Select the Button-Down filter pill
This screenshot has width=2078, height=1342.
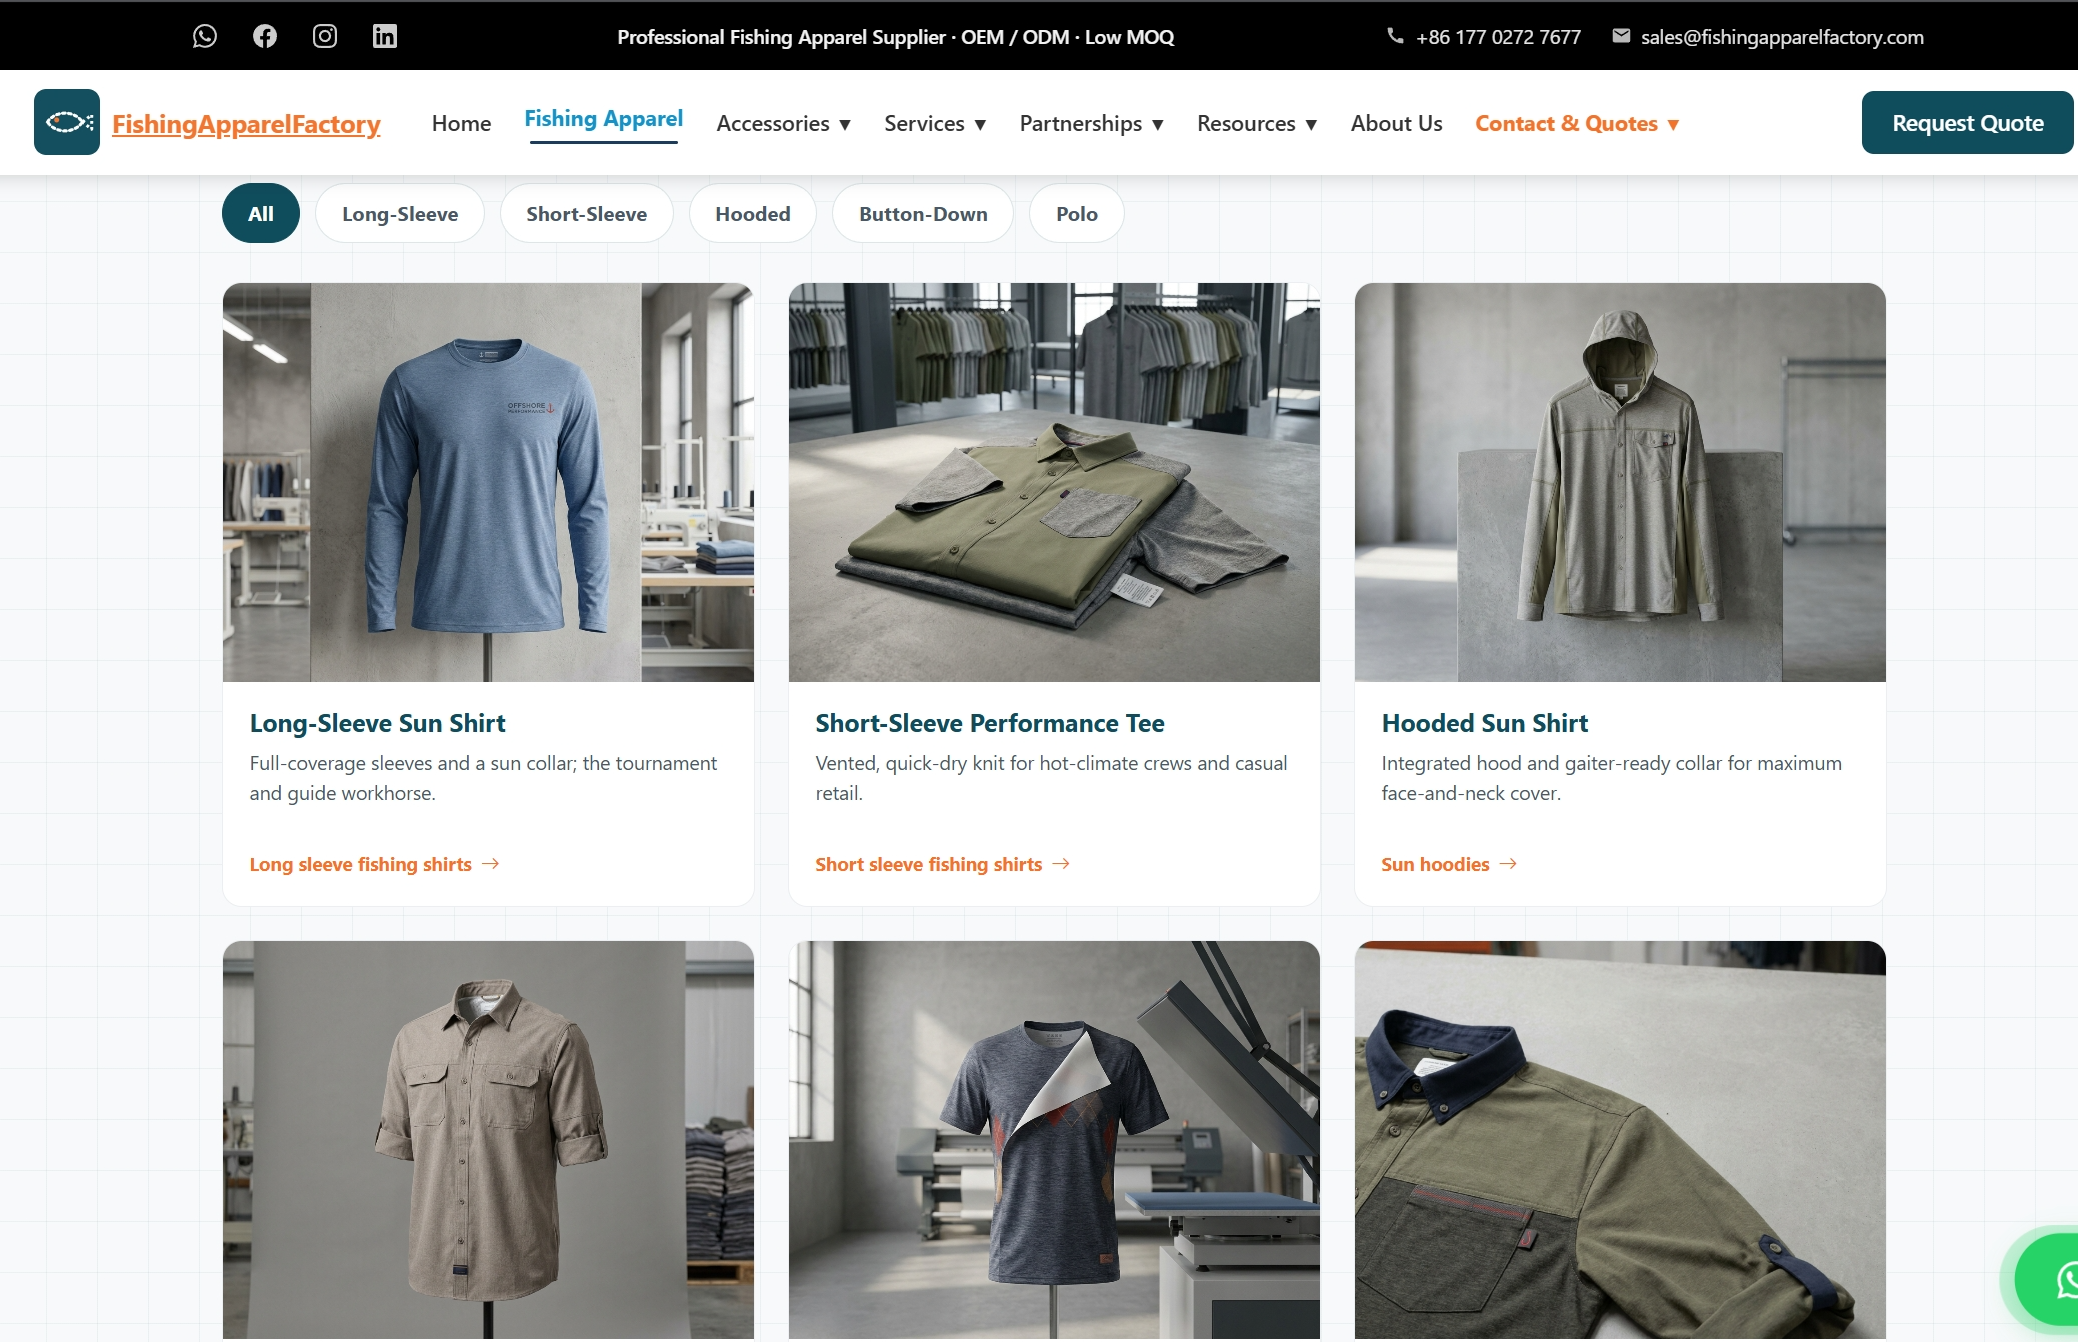click(923, 213)
